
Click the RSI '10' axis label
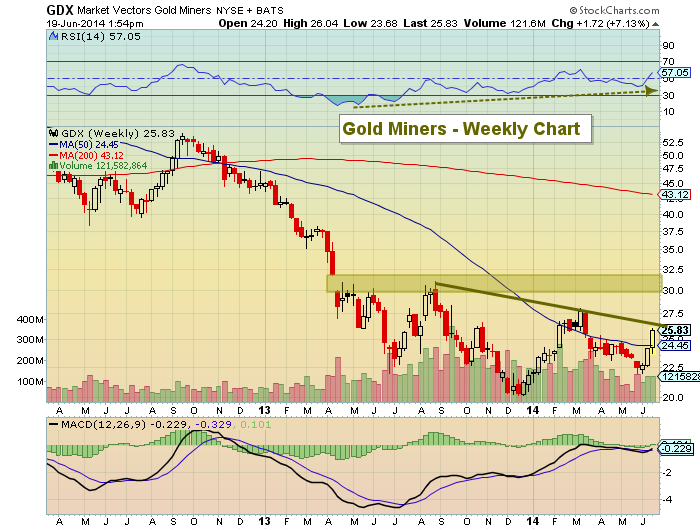(668, 112)
